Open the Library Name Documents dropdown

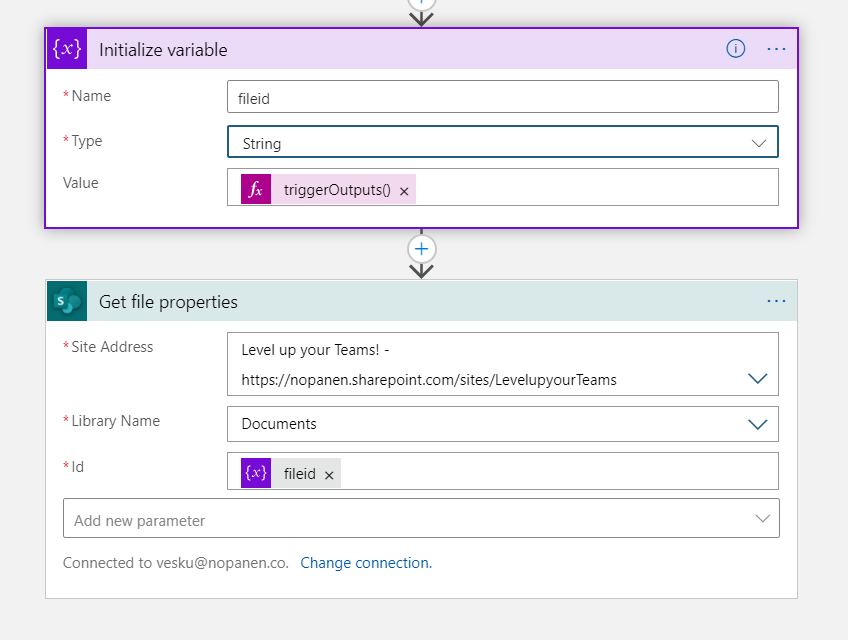tap(757, 424)
